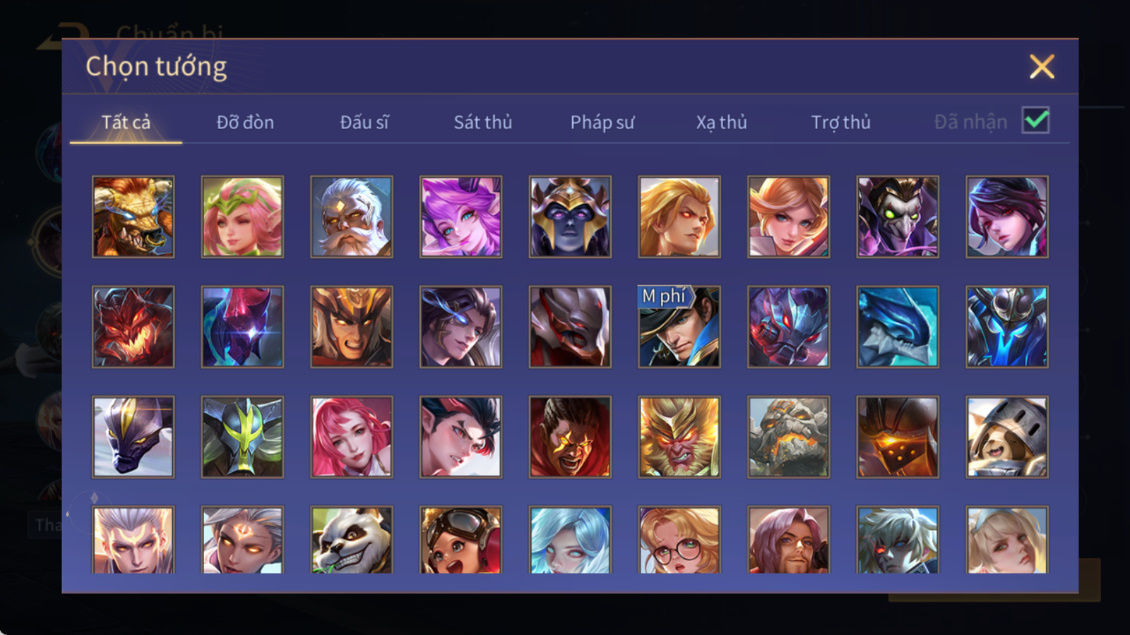Viewport: 1130px width, 635px height.
Task: Choose the girl with round glasses
Action: [679, 540]
